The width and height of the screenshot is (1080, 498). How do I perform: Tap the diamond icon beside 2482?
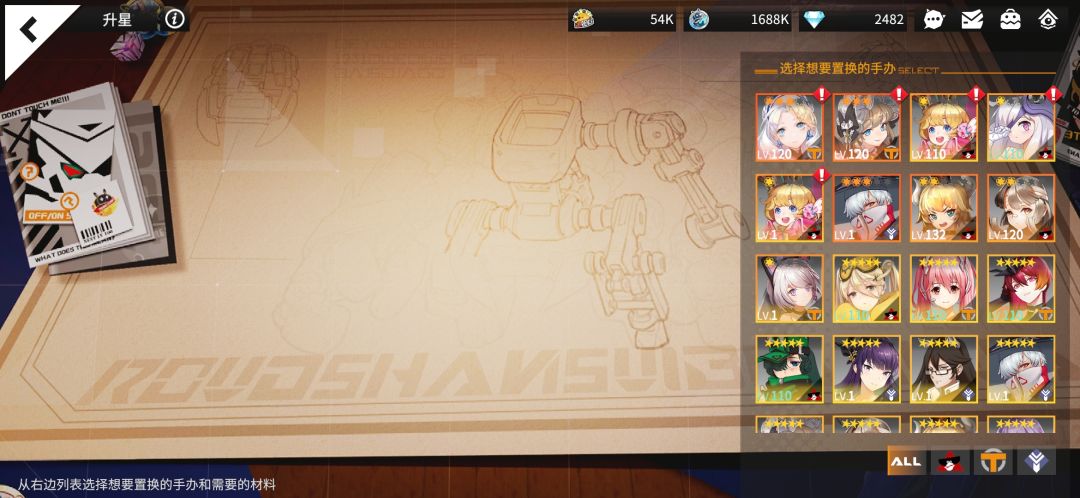click(x=813, y=20)
